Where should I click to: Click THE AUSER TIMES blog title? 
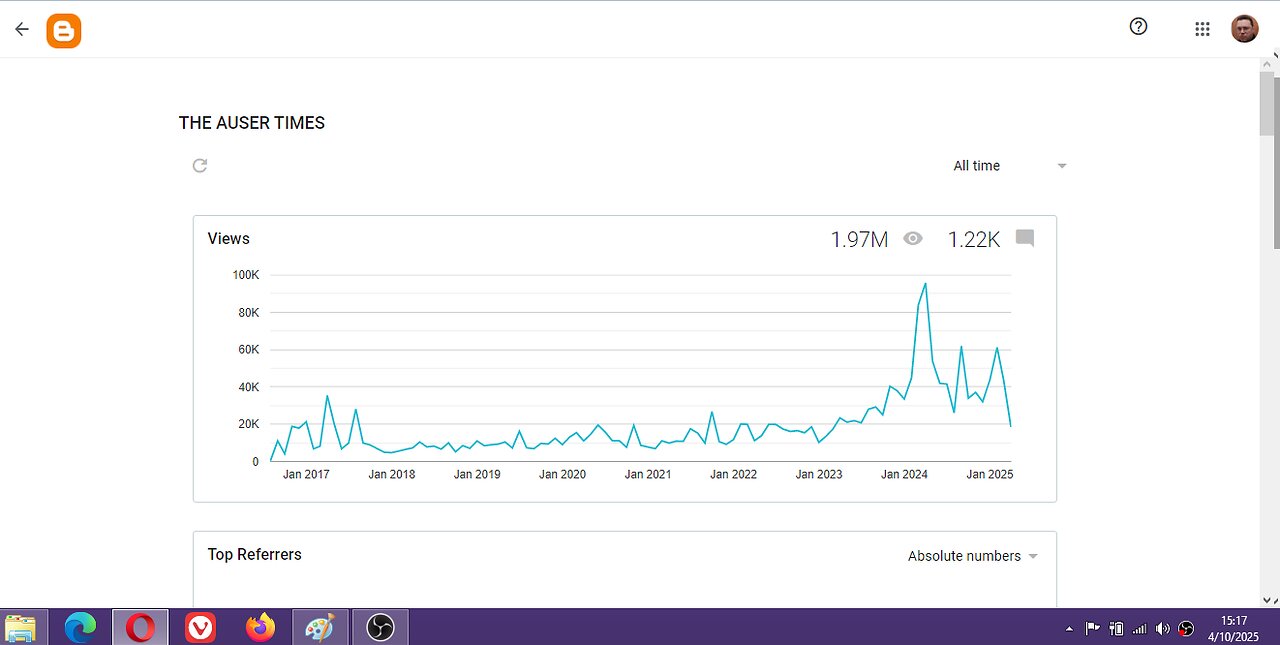pos(252,123)
